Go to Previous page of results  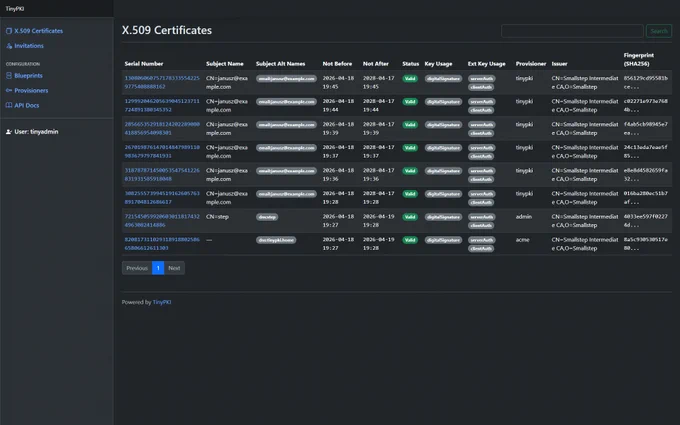tap(137, 268)
